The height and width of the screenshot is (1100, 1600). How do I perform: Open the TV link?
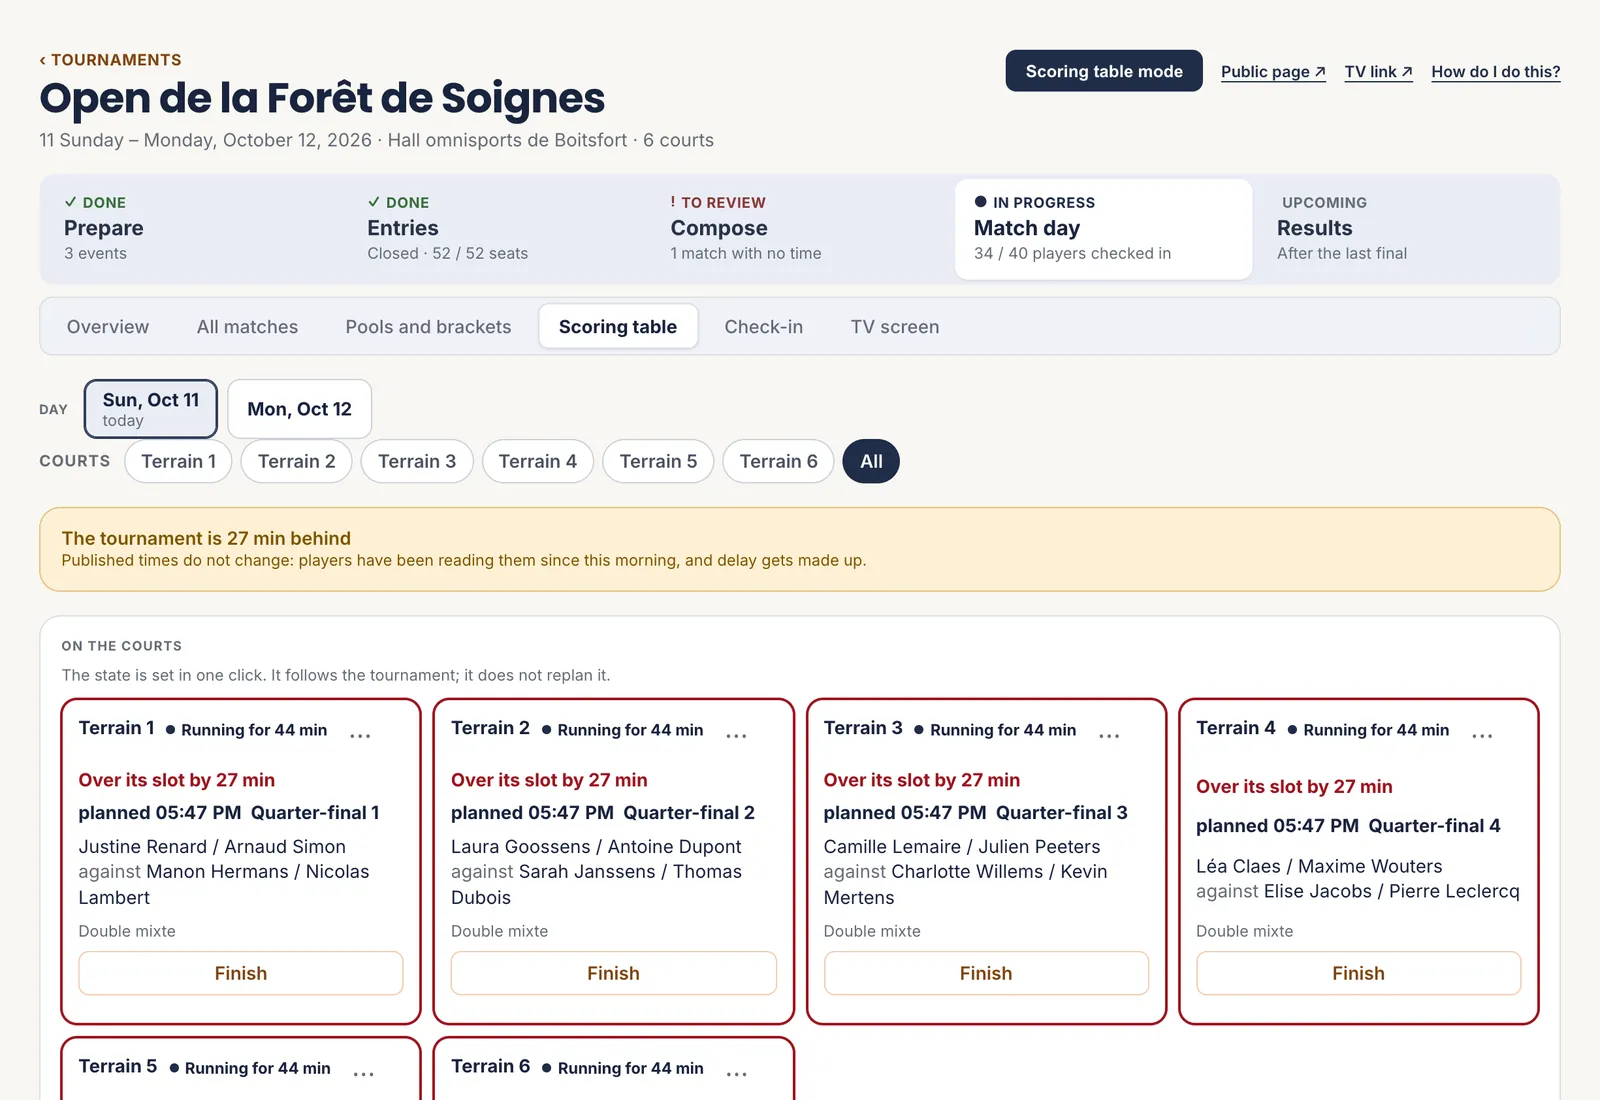click(1378, 72)
